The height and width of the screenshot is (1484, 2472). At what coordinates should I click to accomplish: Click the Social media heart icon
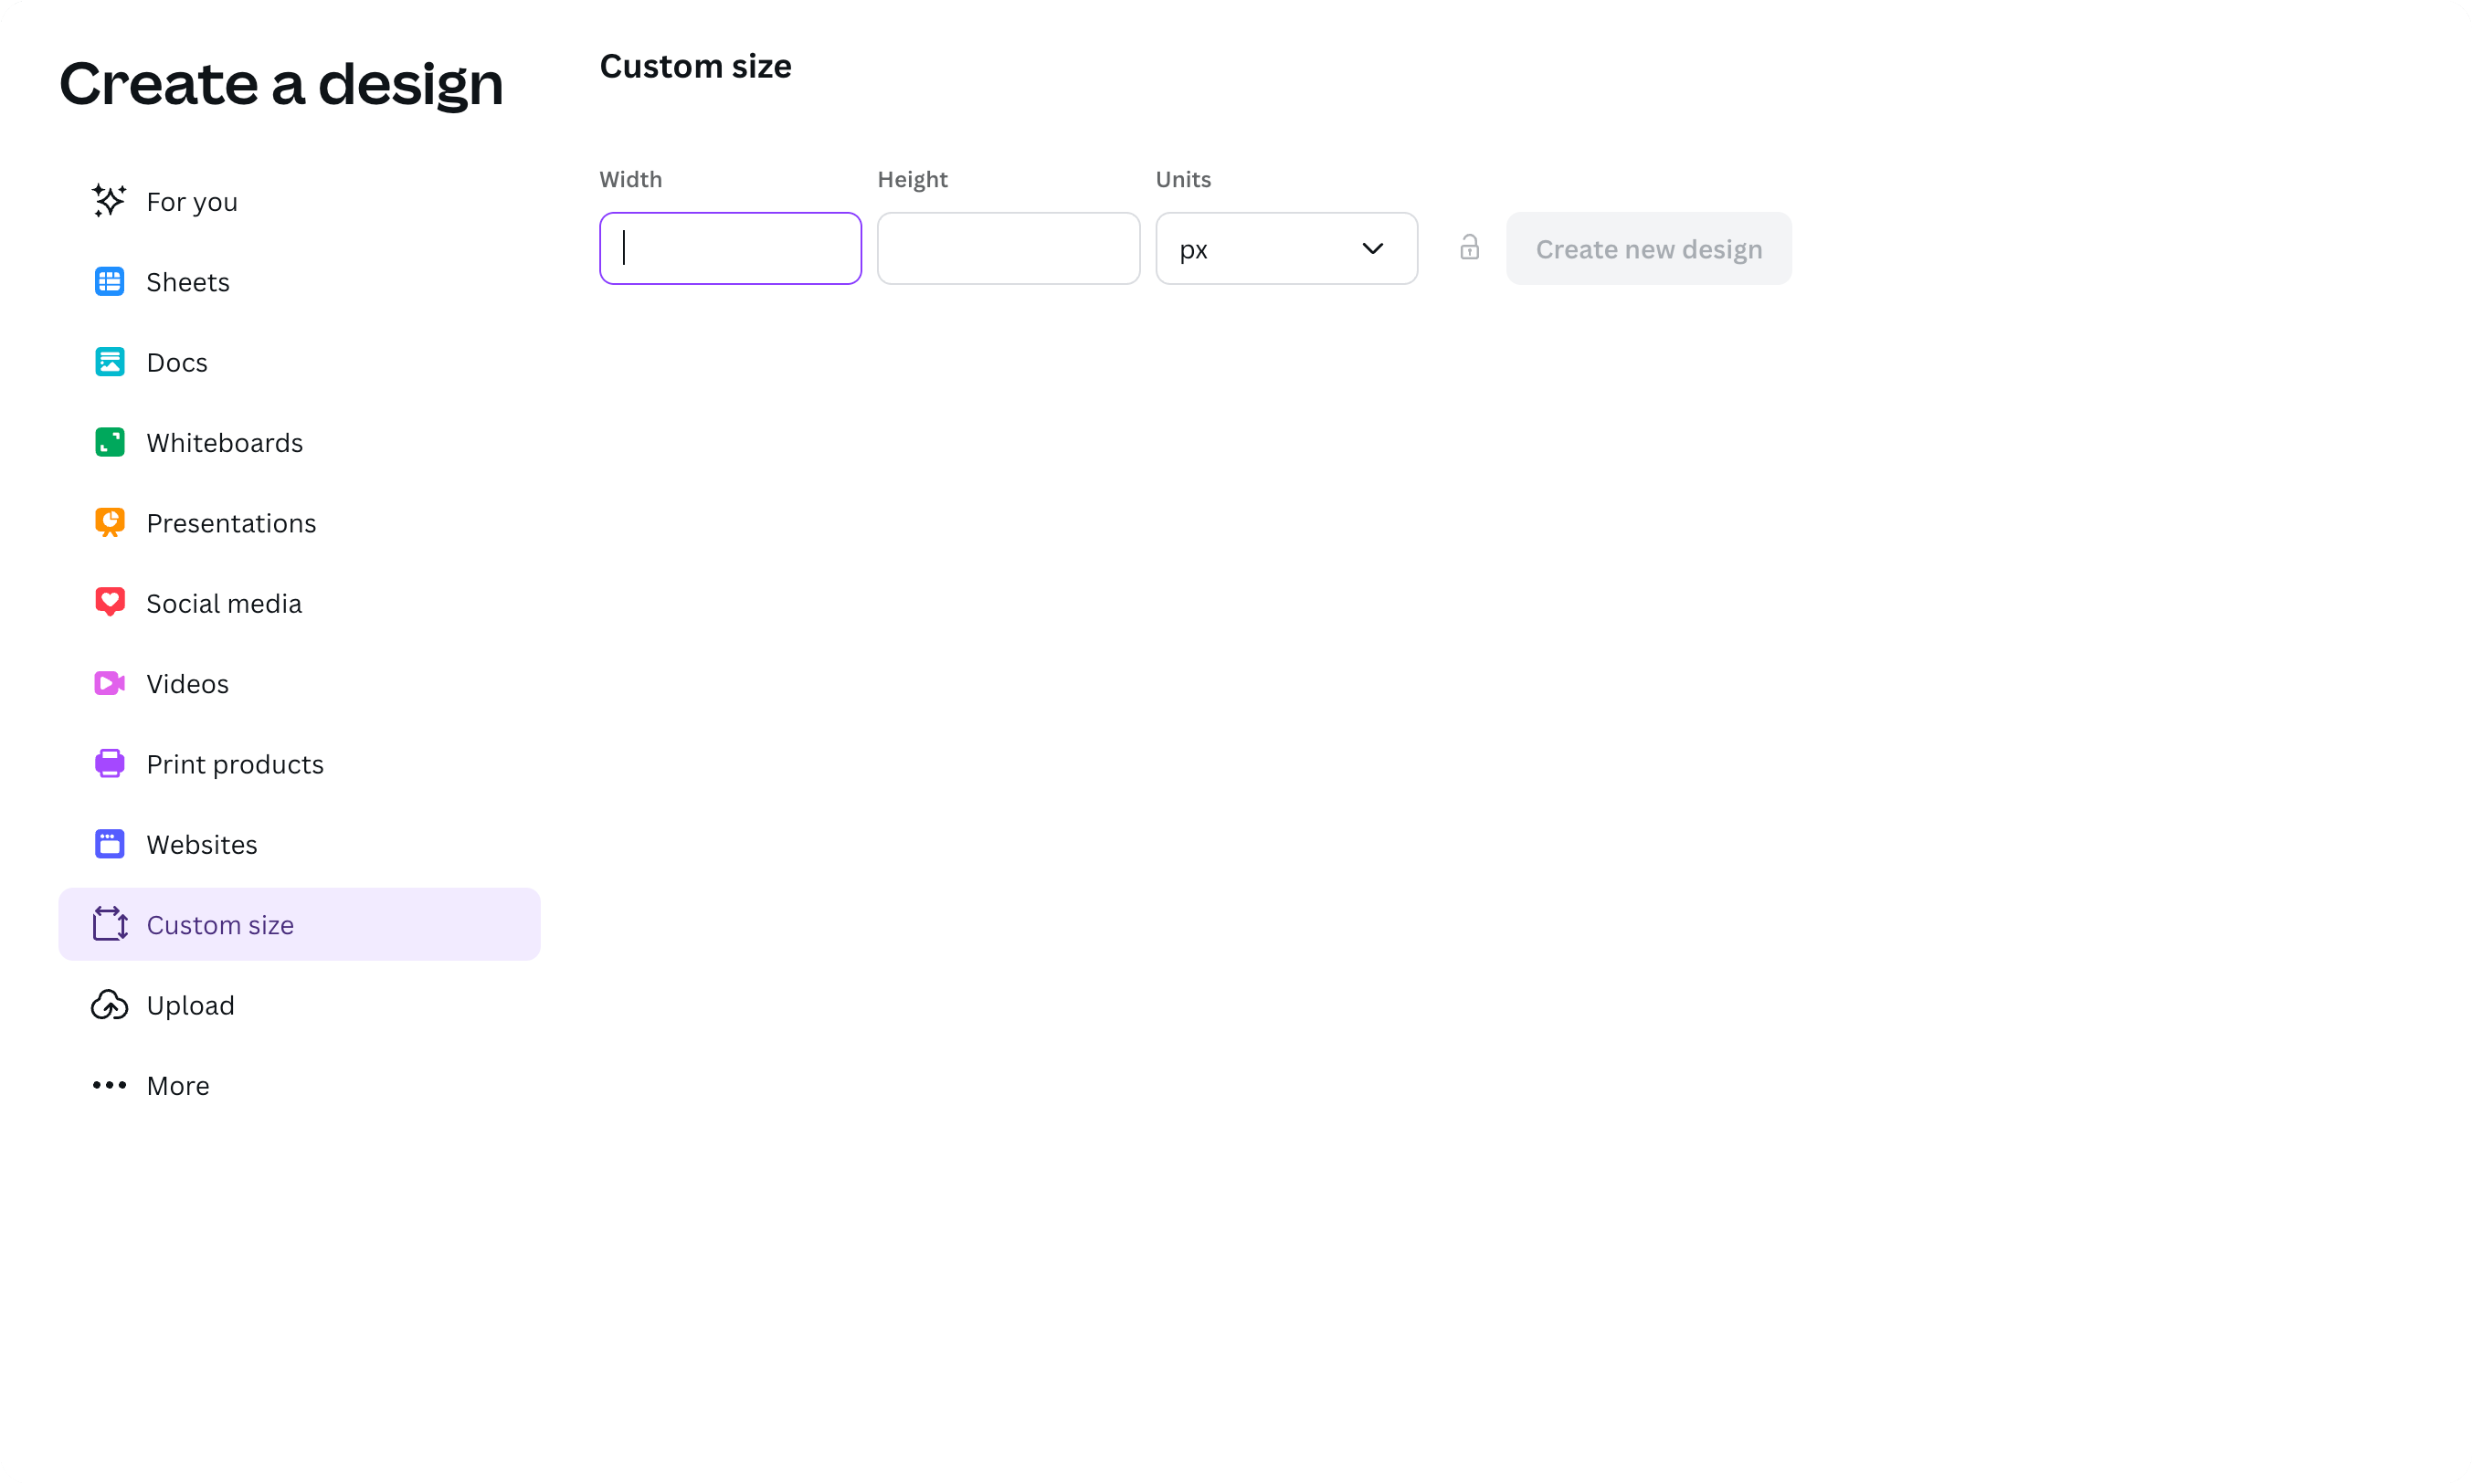pos(109,602)
